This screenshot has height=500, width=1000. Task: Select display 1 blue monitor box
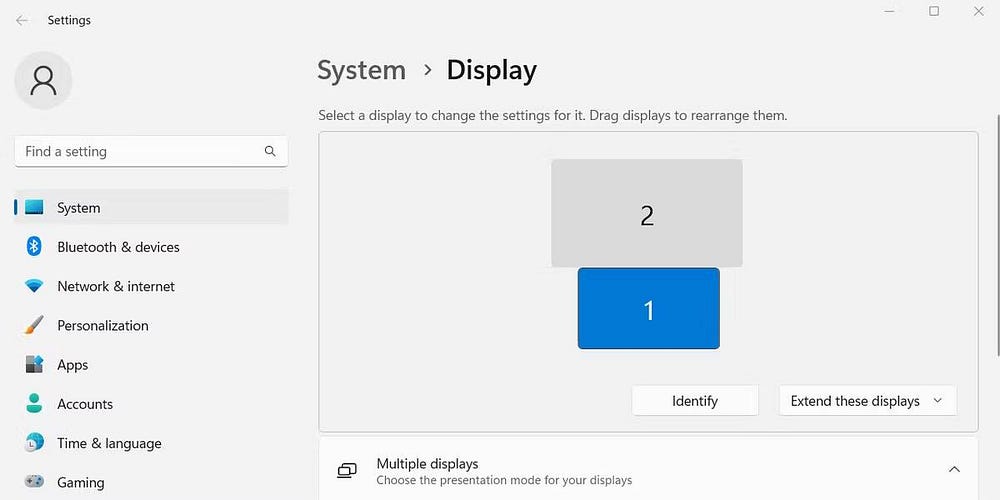click(649, 309)
